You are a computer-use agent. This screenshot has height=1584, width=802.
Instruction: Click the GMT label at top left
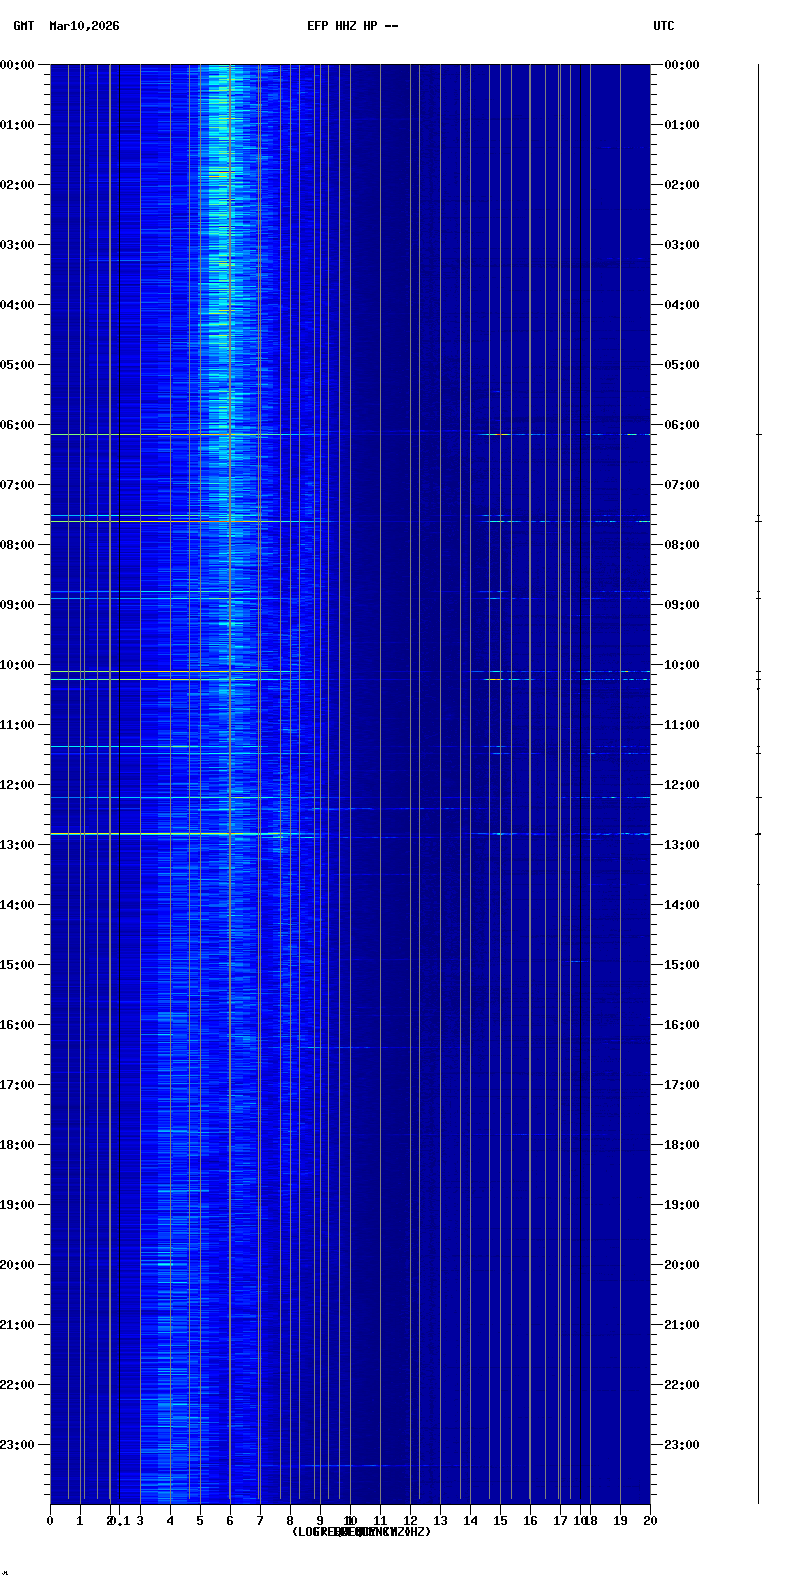[23, 26]
